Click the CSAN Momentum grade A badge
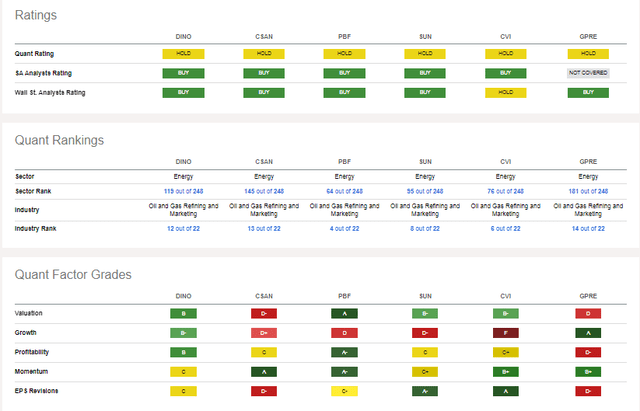 [x=264, y=372]
